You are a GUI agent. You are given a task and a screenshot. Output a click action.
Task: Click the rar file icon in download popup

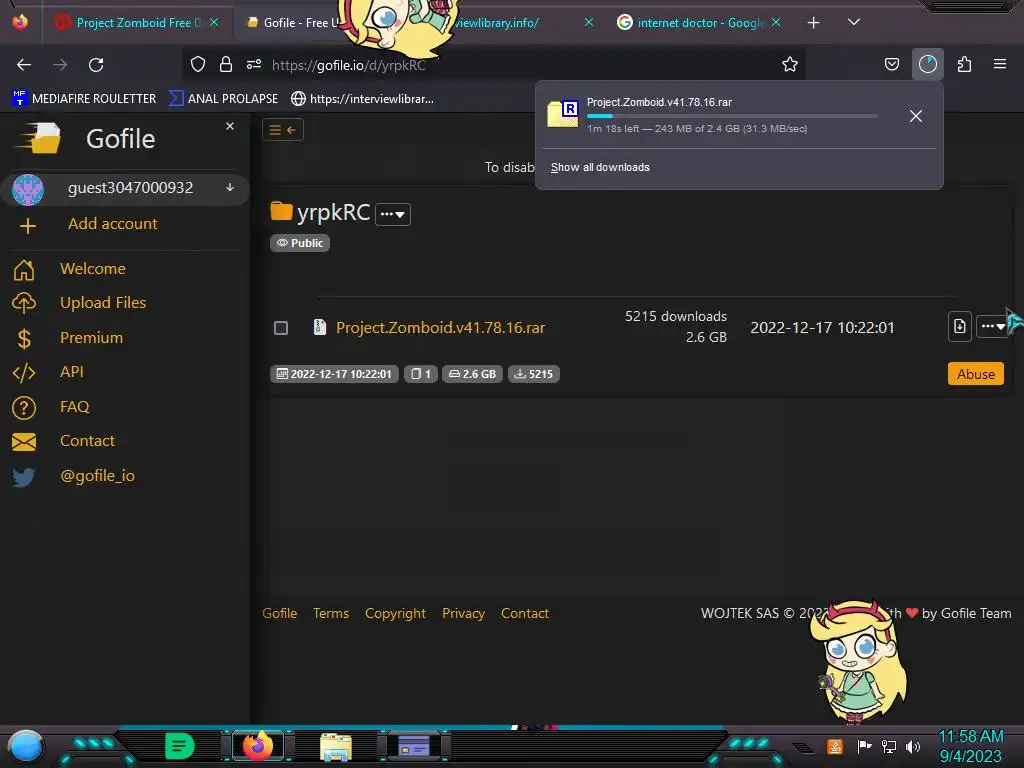(563, 114)
